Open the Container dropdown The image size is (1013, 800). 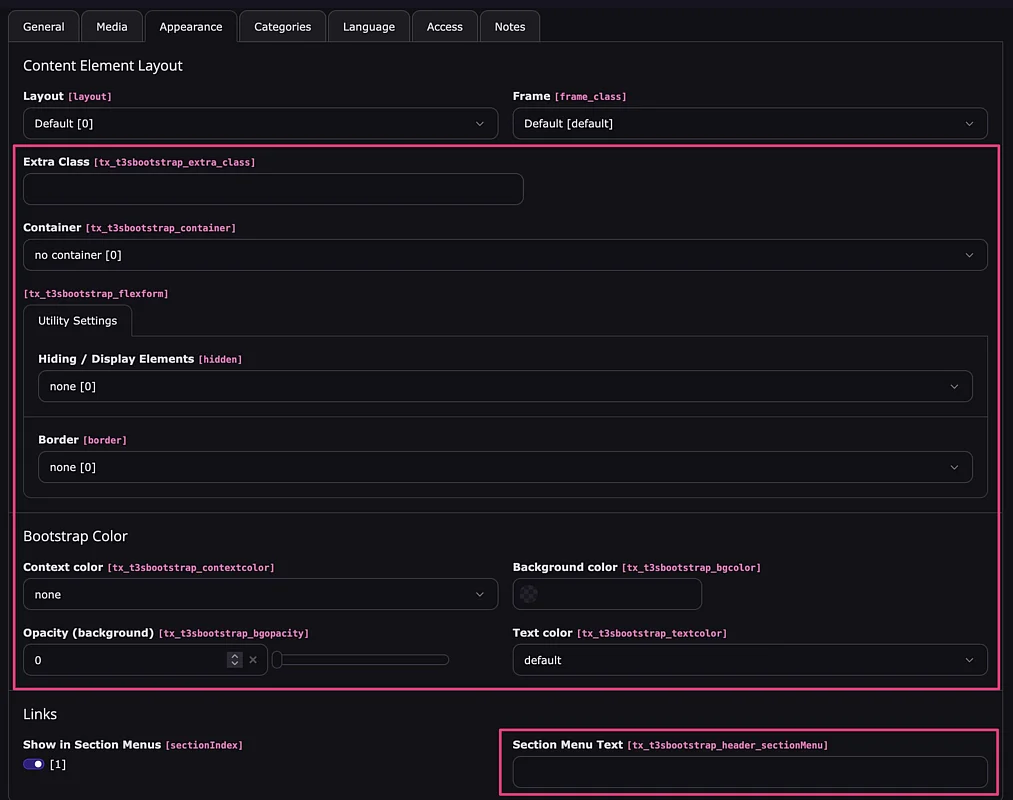tap(505, 255)
